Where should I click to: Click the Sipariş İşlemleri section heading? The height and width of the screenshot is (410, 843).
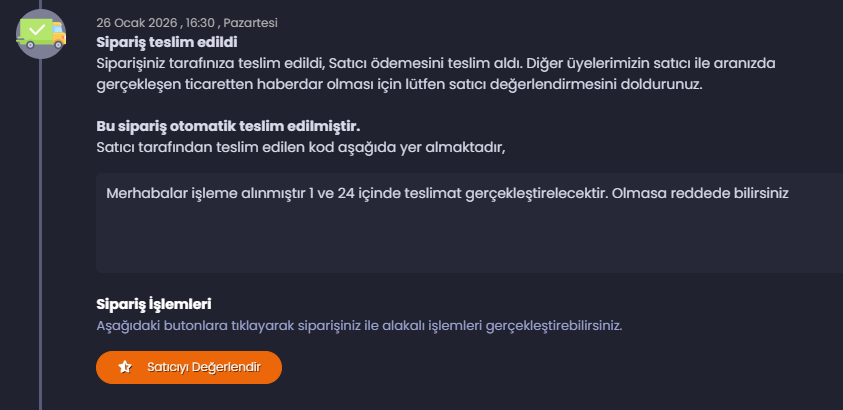point(154,305)
